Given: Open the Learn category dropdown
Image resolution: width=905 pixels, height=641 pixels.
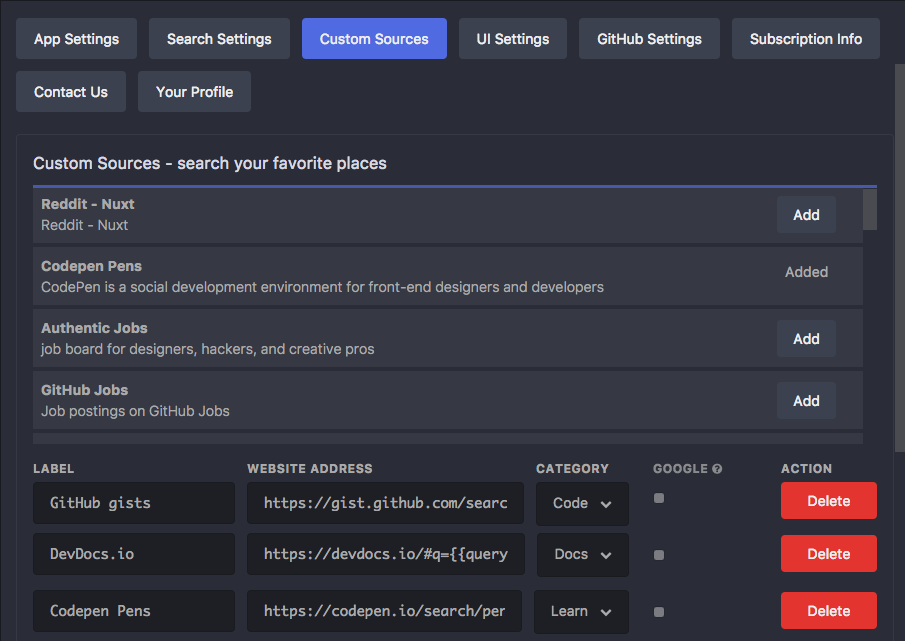Looking at the screenshot, I should [x=581, y=612].
